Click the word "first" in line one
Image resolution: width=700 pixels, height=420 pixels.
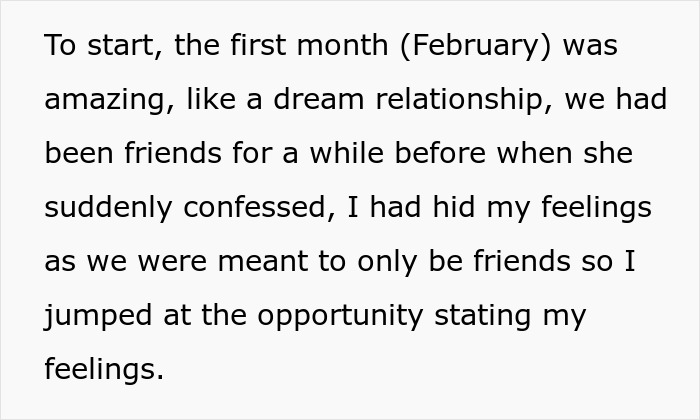[258, 46]
